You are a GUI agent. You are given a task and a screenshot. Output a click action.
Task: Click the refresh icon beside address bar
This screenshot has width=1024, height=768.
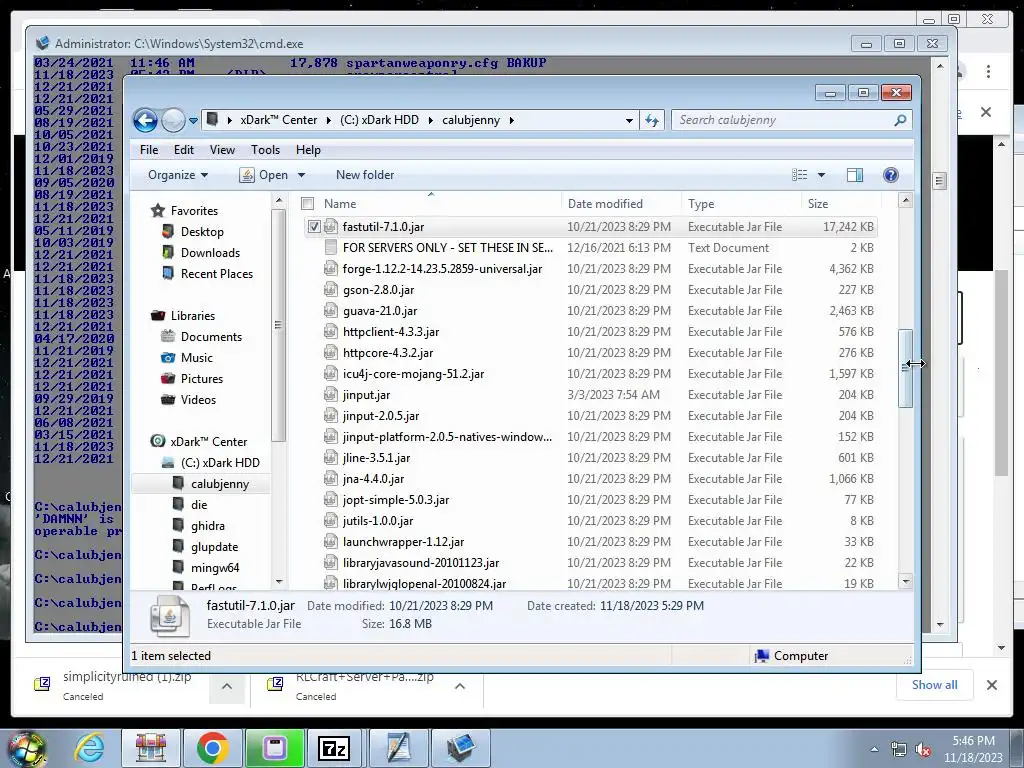pyautogui.click(x=652, y=120)
